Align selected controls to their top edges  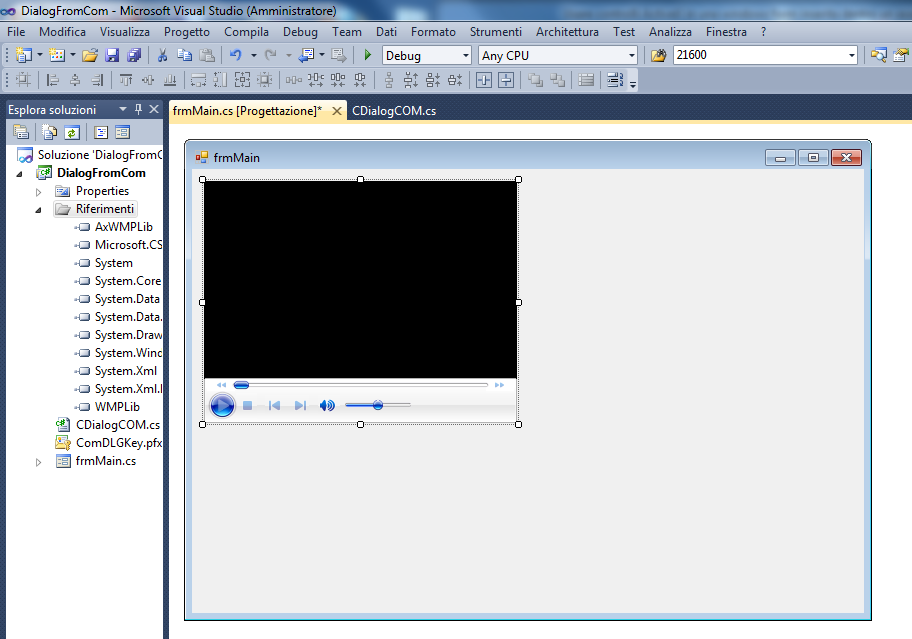[x=126, y=80]
